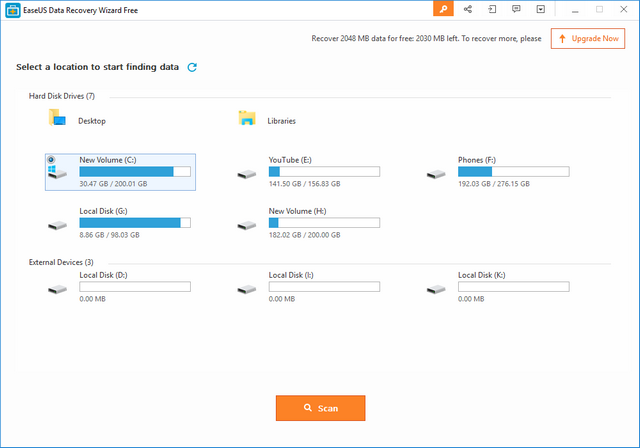
Task: Click the Phones (F:) usage bar
Action: (513, 171)
